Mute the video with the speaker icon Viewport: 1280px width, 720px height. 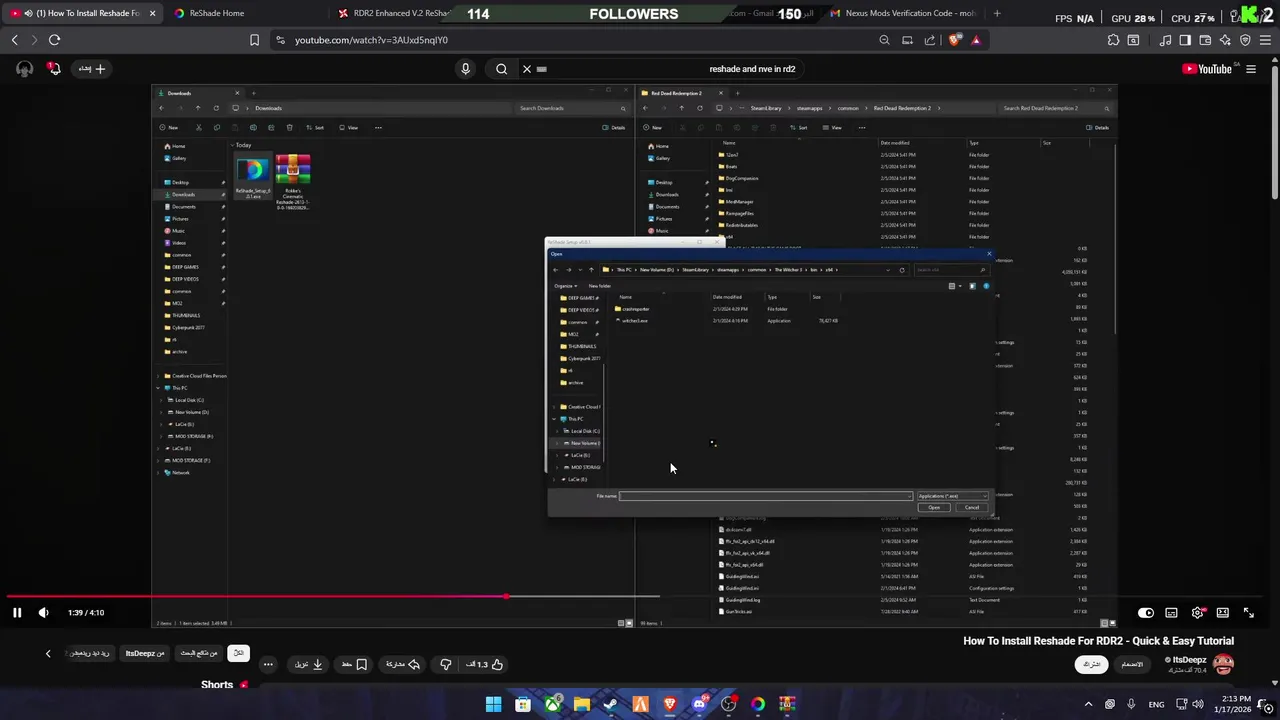pos(43,613)
